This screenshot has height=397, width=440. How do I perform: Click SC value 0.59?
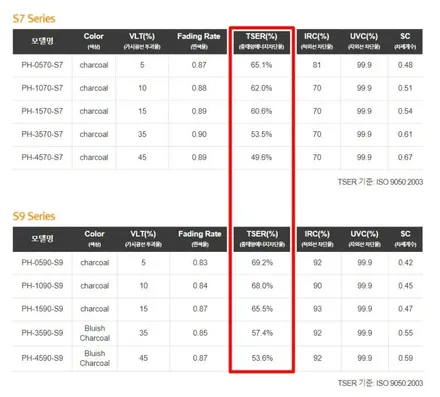405,358
